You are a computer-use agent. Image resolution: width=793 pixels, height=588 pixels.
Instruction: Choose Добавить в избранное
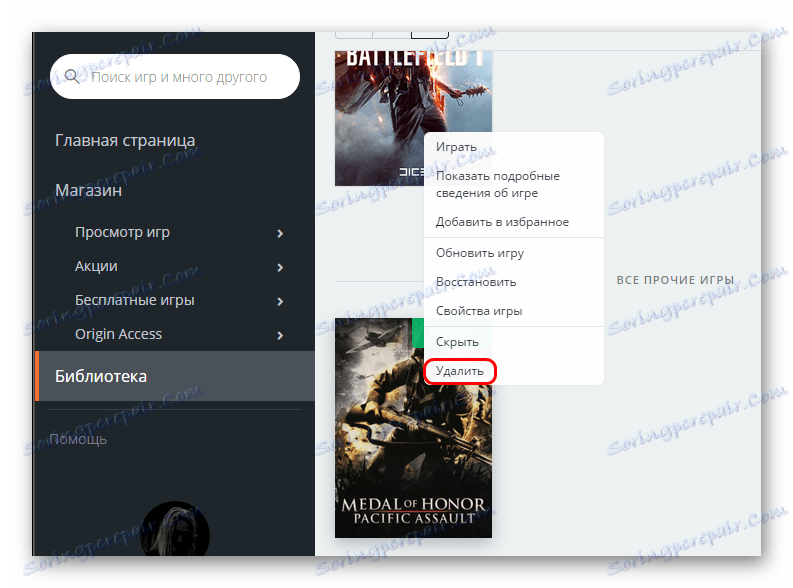(x=502, y=221)
